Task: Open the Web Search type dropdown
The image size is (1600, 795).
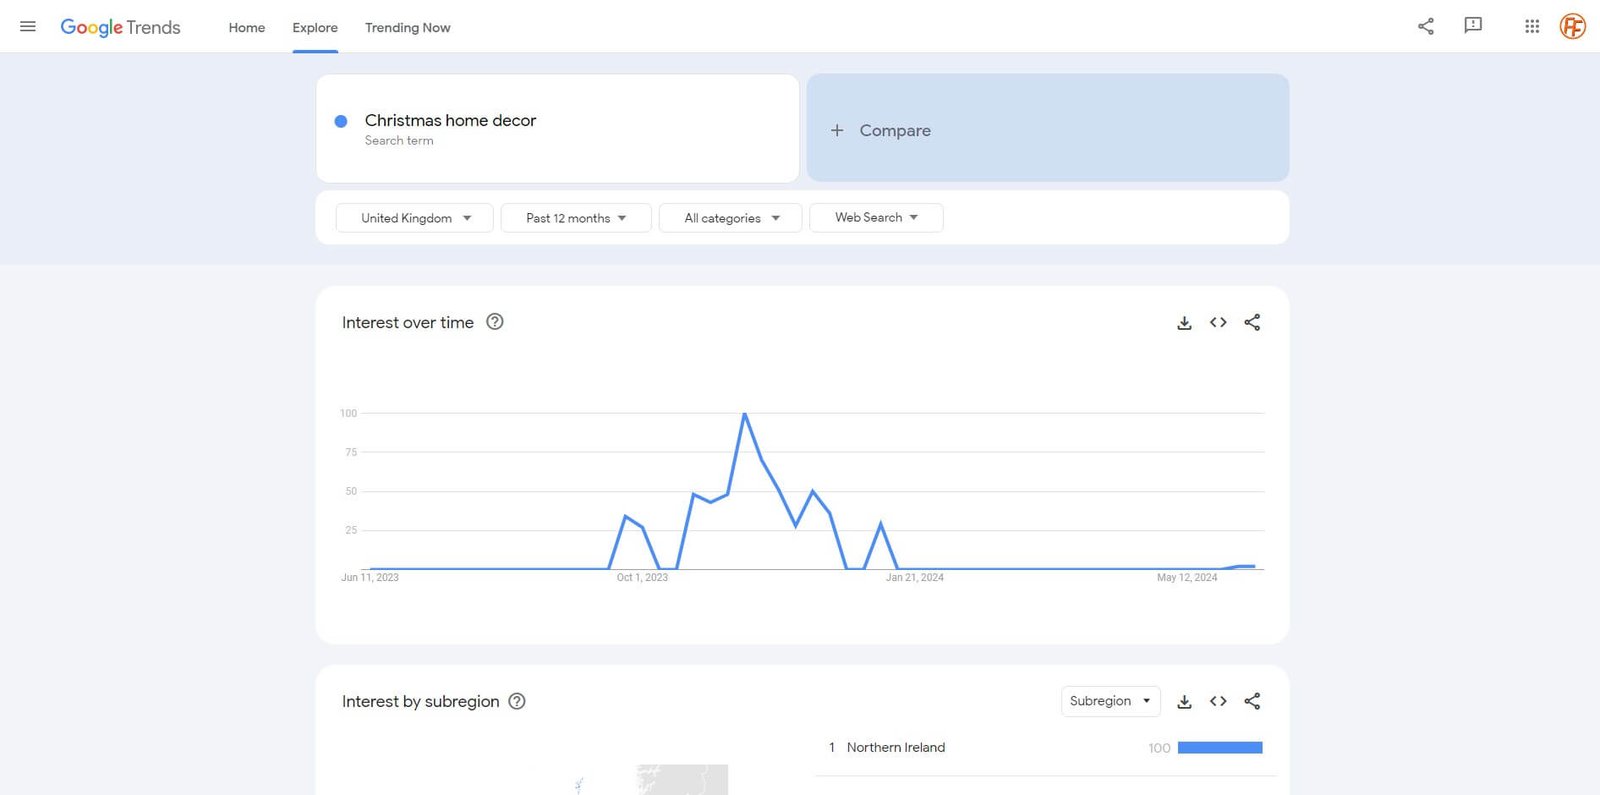Action: coord(876,218)
